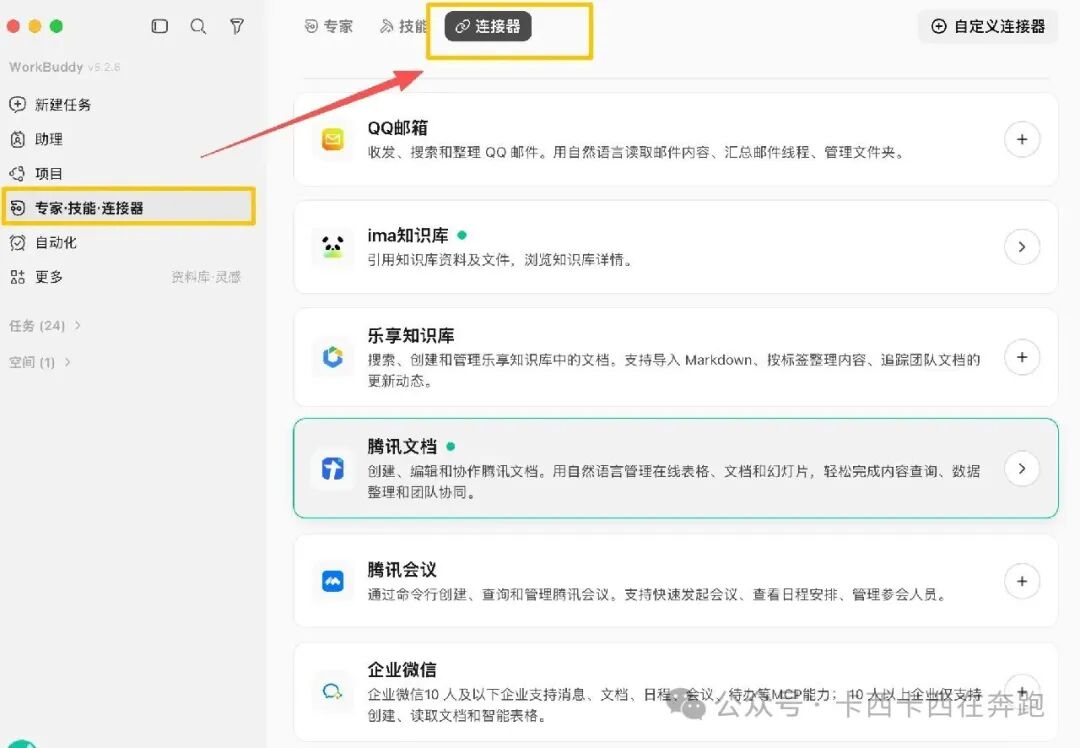The image size is (1080, 748).
Task: Click the QQ邮箱 title text
Action: (x=397, y=128)
